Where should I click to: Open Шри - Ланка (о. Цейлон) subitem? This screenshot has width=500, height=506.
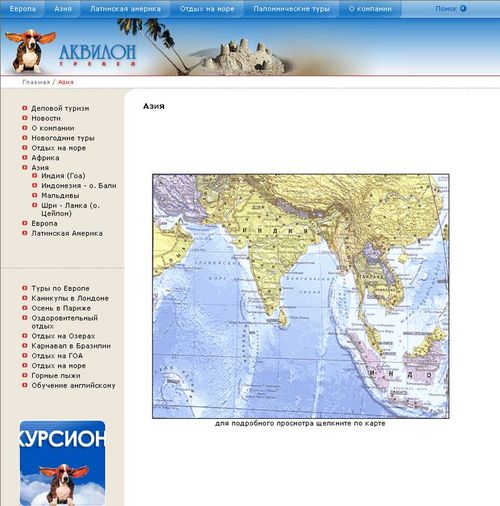pyautogui.click(x=70, y=209)
